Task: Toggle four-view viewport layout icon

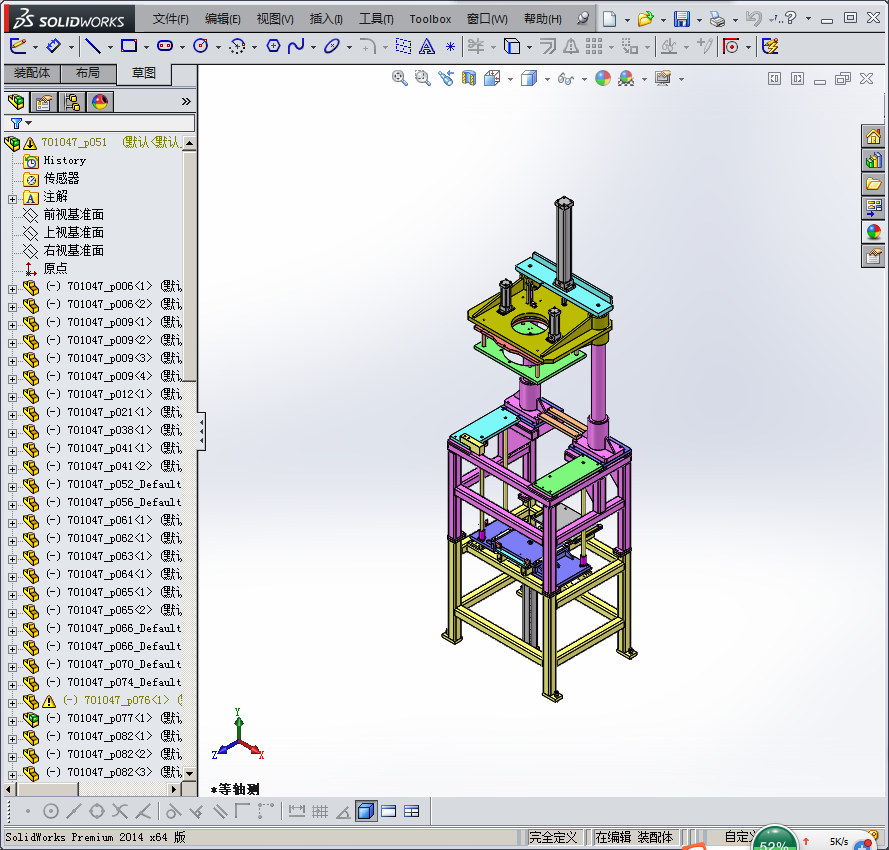Action: pyautogui.click(x=412, y=811)
